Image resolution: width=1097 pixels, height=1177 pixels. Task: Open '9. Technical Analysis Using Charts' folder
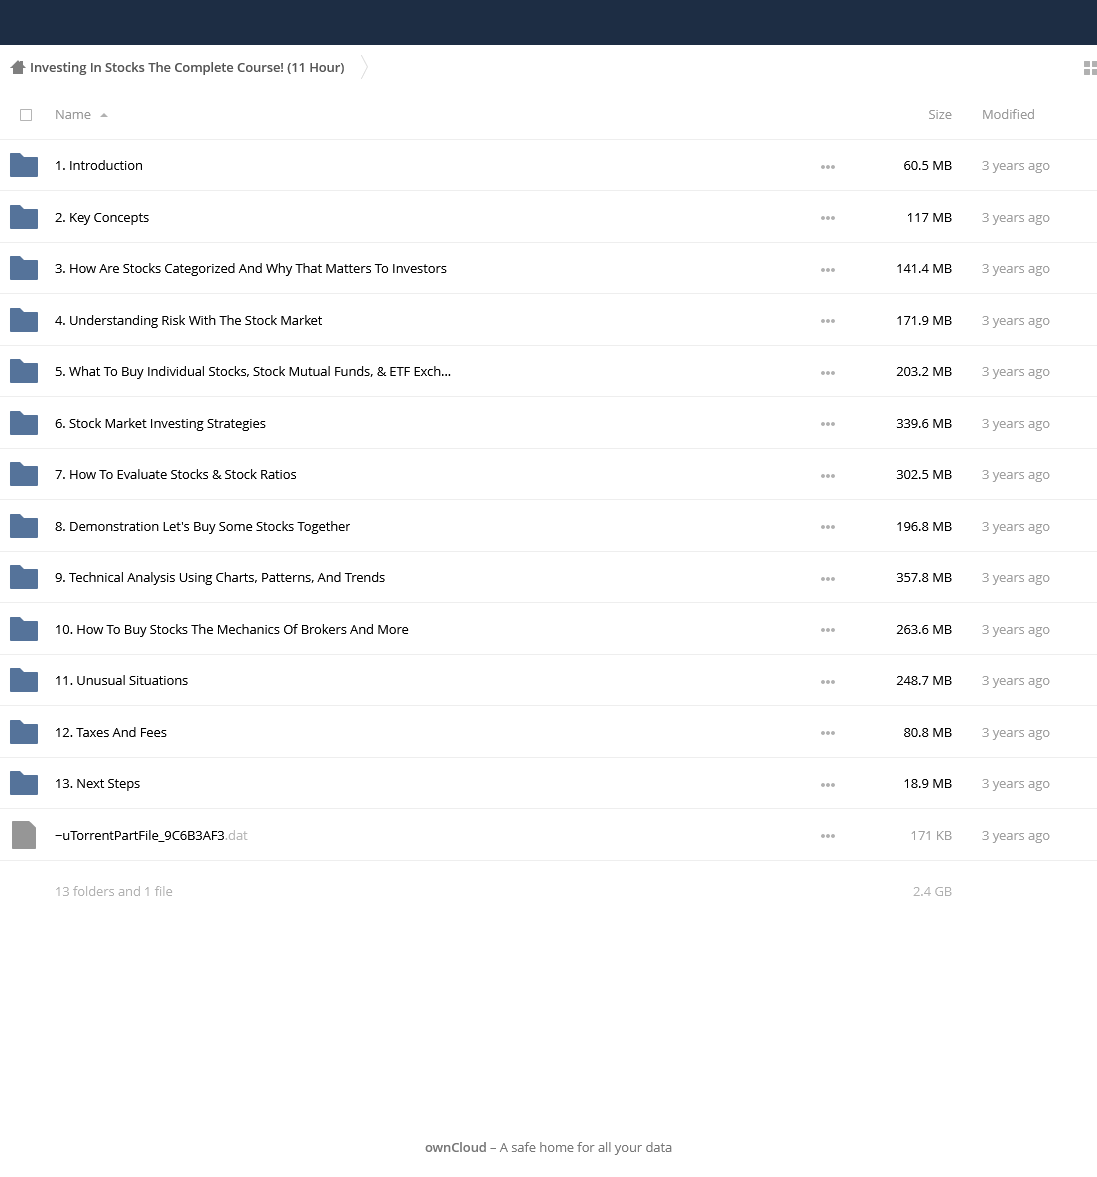[219, 576]
